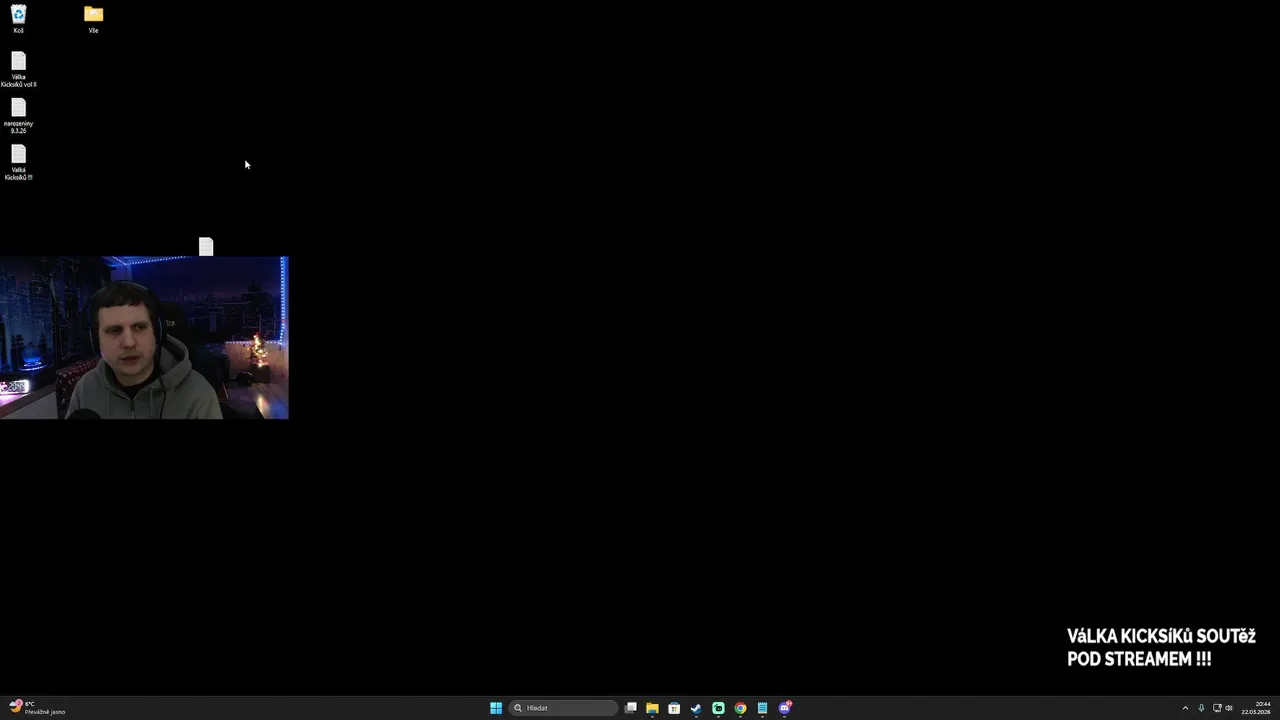Viewport: 1280px width, 720px height.
Task: Click the Hledat search box in the taskbar
Action: pos(564,708)
